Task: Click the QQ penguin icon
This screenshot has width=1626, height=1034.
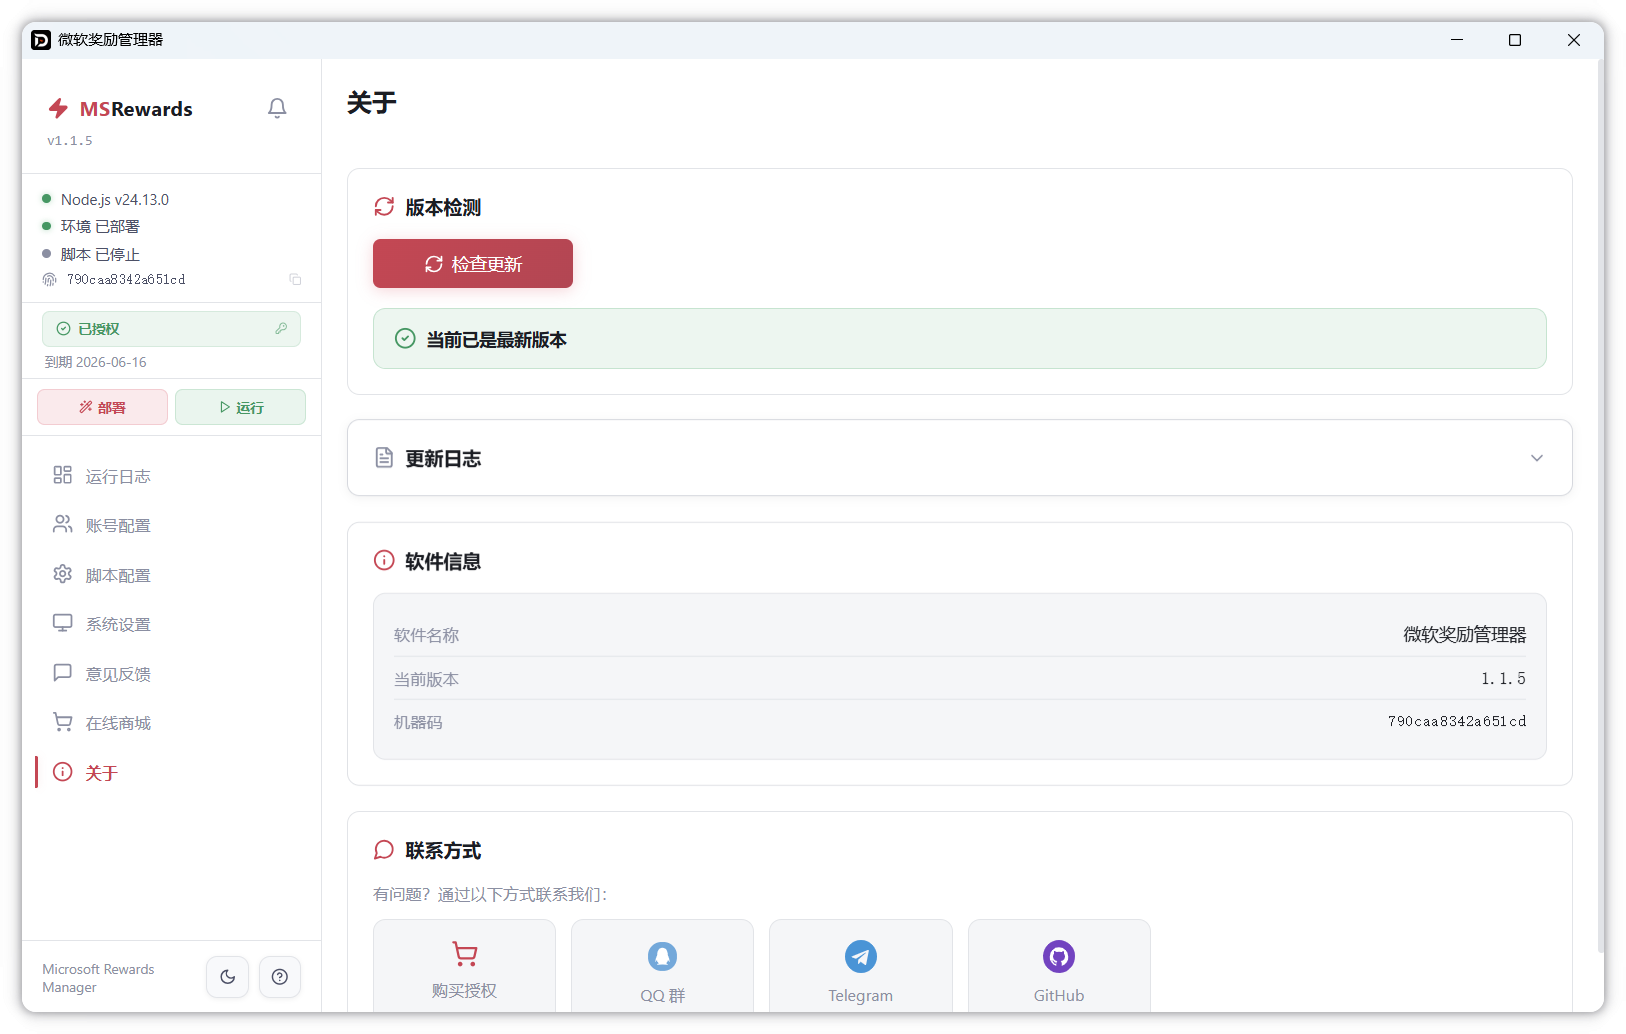Action: (662, 956)
